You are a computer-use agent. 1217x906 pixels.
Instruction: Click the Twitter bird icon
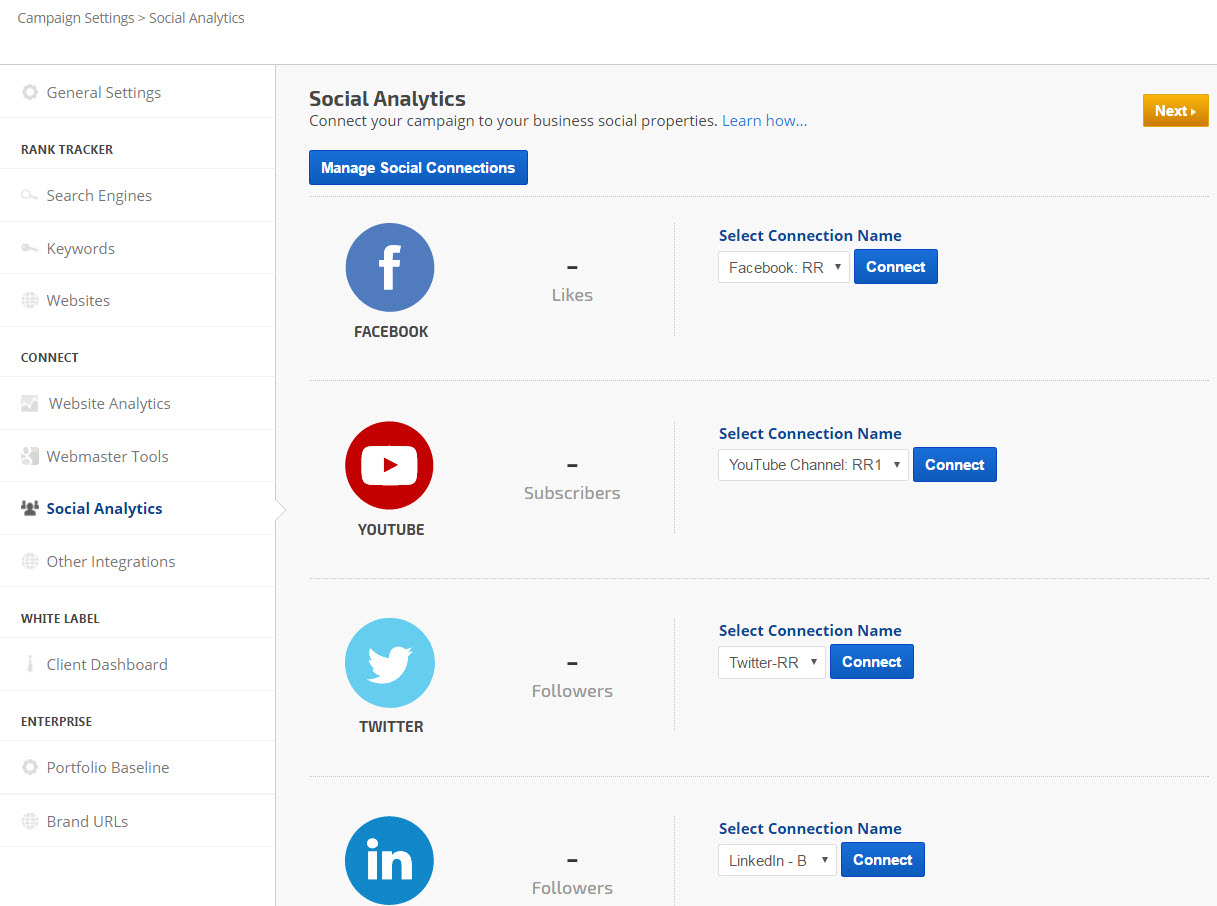(389, 662)
